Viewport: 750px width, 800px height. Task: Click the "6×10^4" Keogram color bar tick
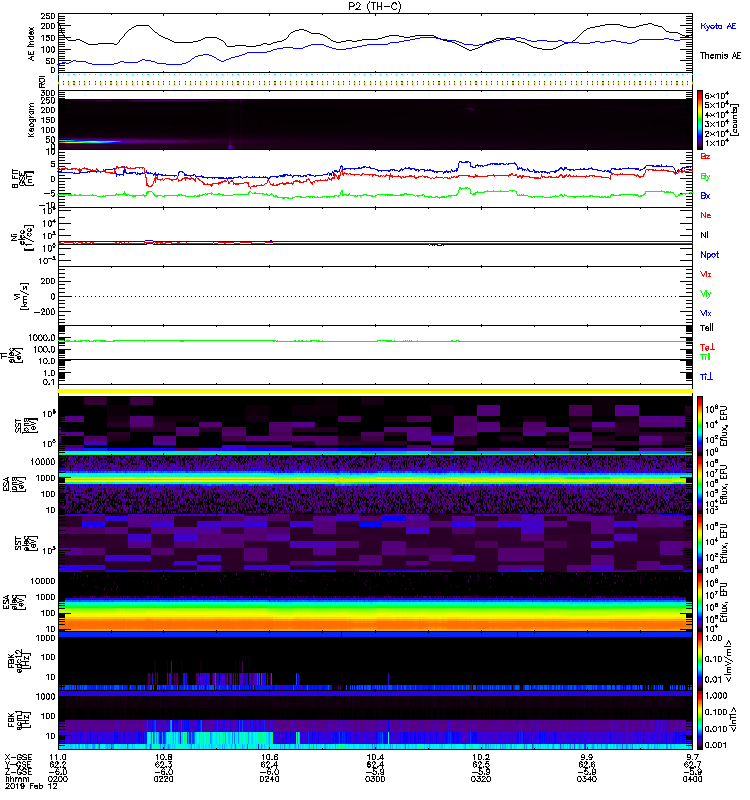(717, 95)
